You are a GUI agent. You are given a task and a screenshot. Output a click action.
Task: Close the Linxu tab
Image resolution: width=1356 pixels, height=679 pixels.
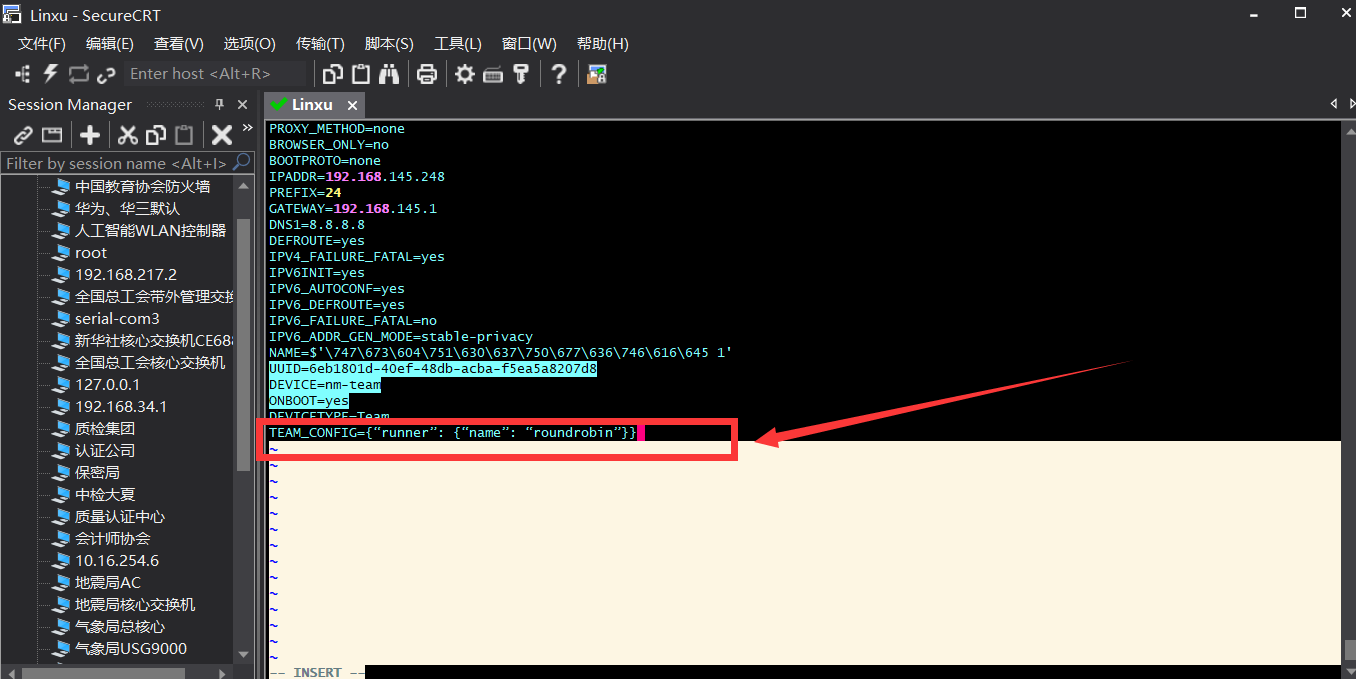tap(352, 105)
